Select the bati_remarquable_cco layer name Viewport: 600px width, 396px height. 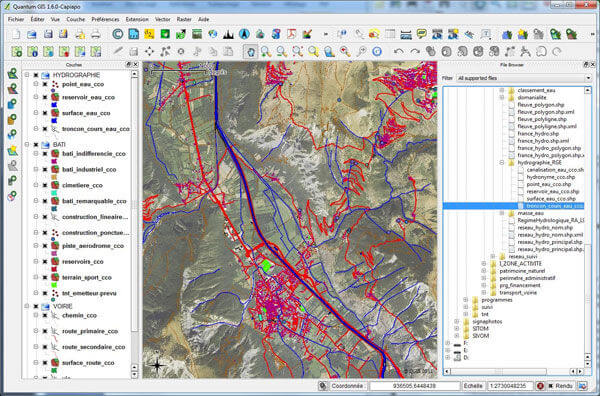(x=94, y=201)
